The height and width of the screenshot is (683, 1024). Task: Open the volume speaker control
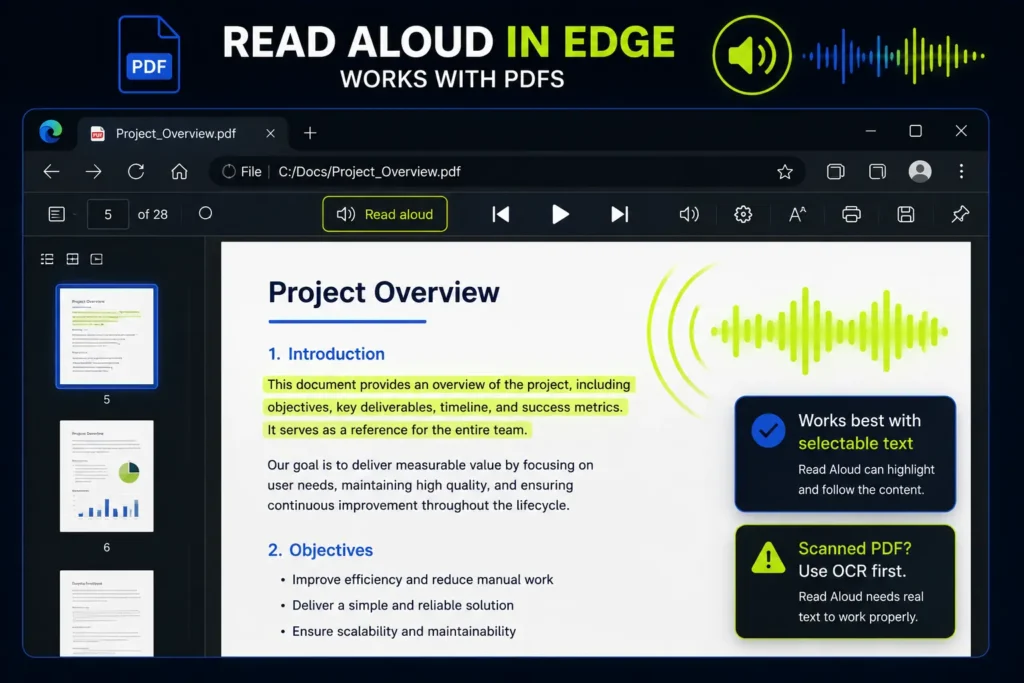[x=689, y=214]
